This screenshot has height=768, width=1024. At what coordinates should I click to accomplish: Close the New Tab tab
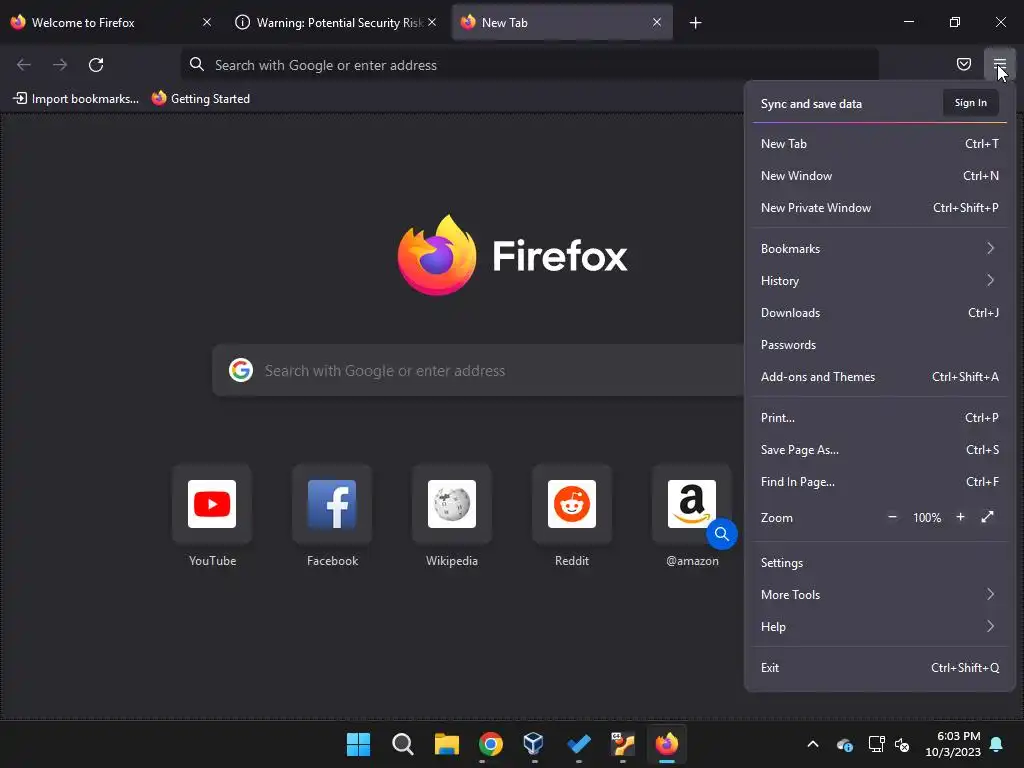pos(657,22)
